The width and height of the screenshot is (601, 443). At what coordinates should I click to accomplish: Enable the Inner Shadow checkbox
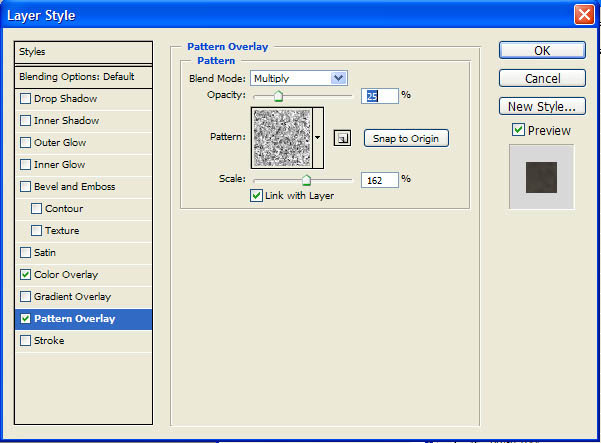(25, 121)
